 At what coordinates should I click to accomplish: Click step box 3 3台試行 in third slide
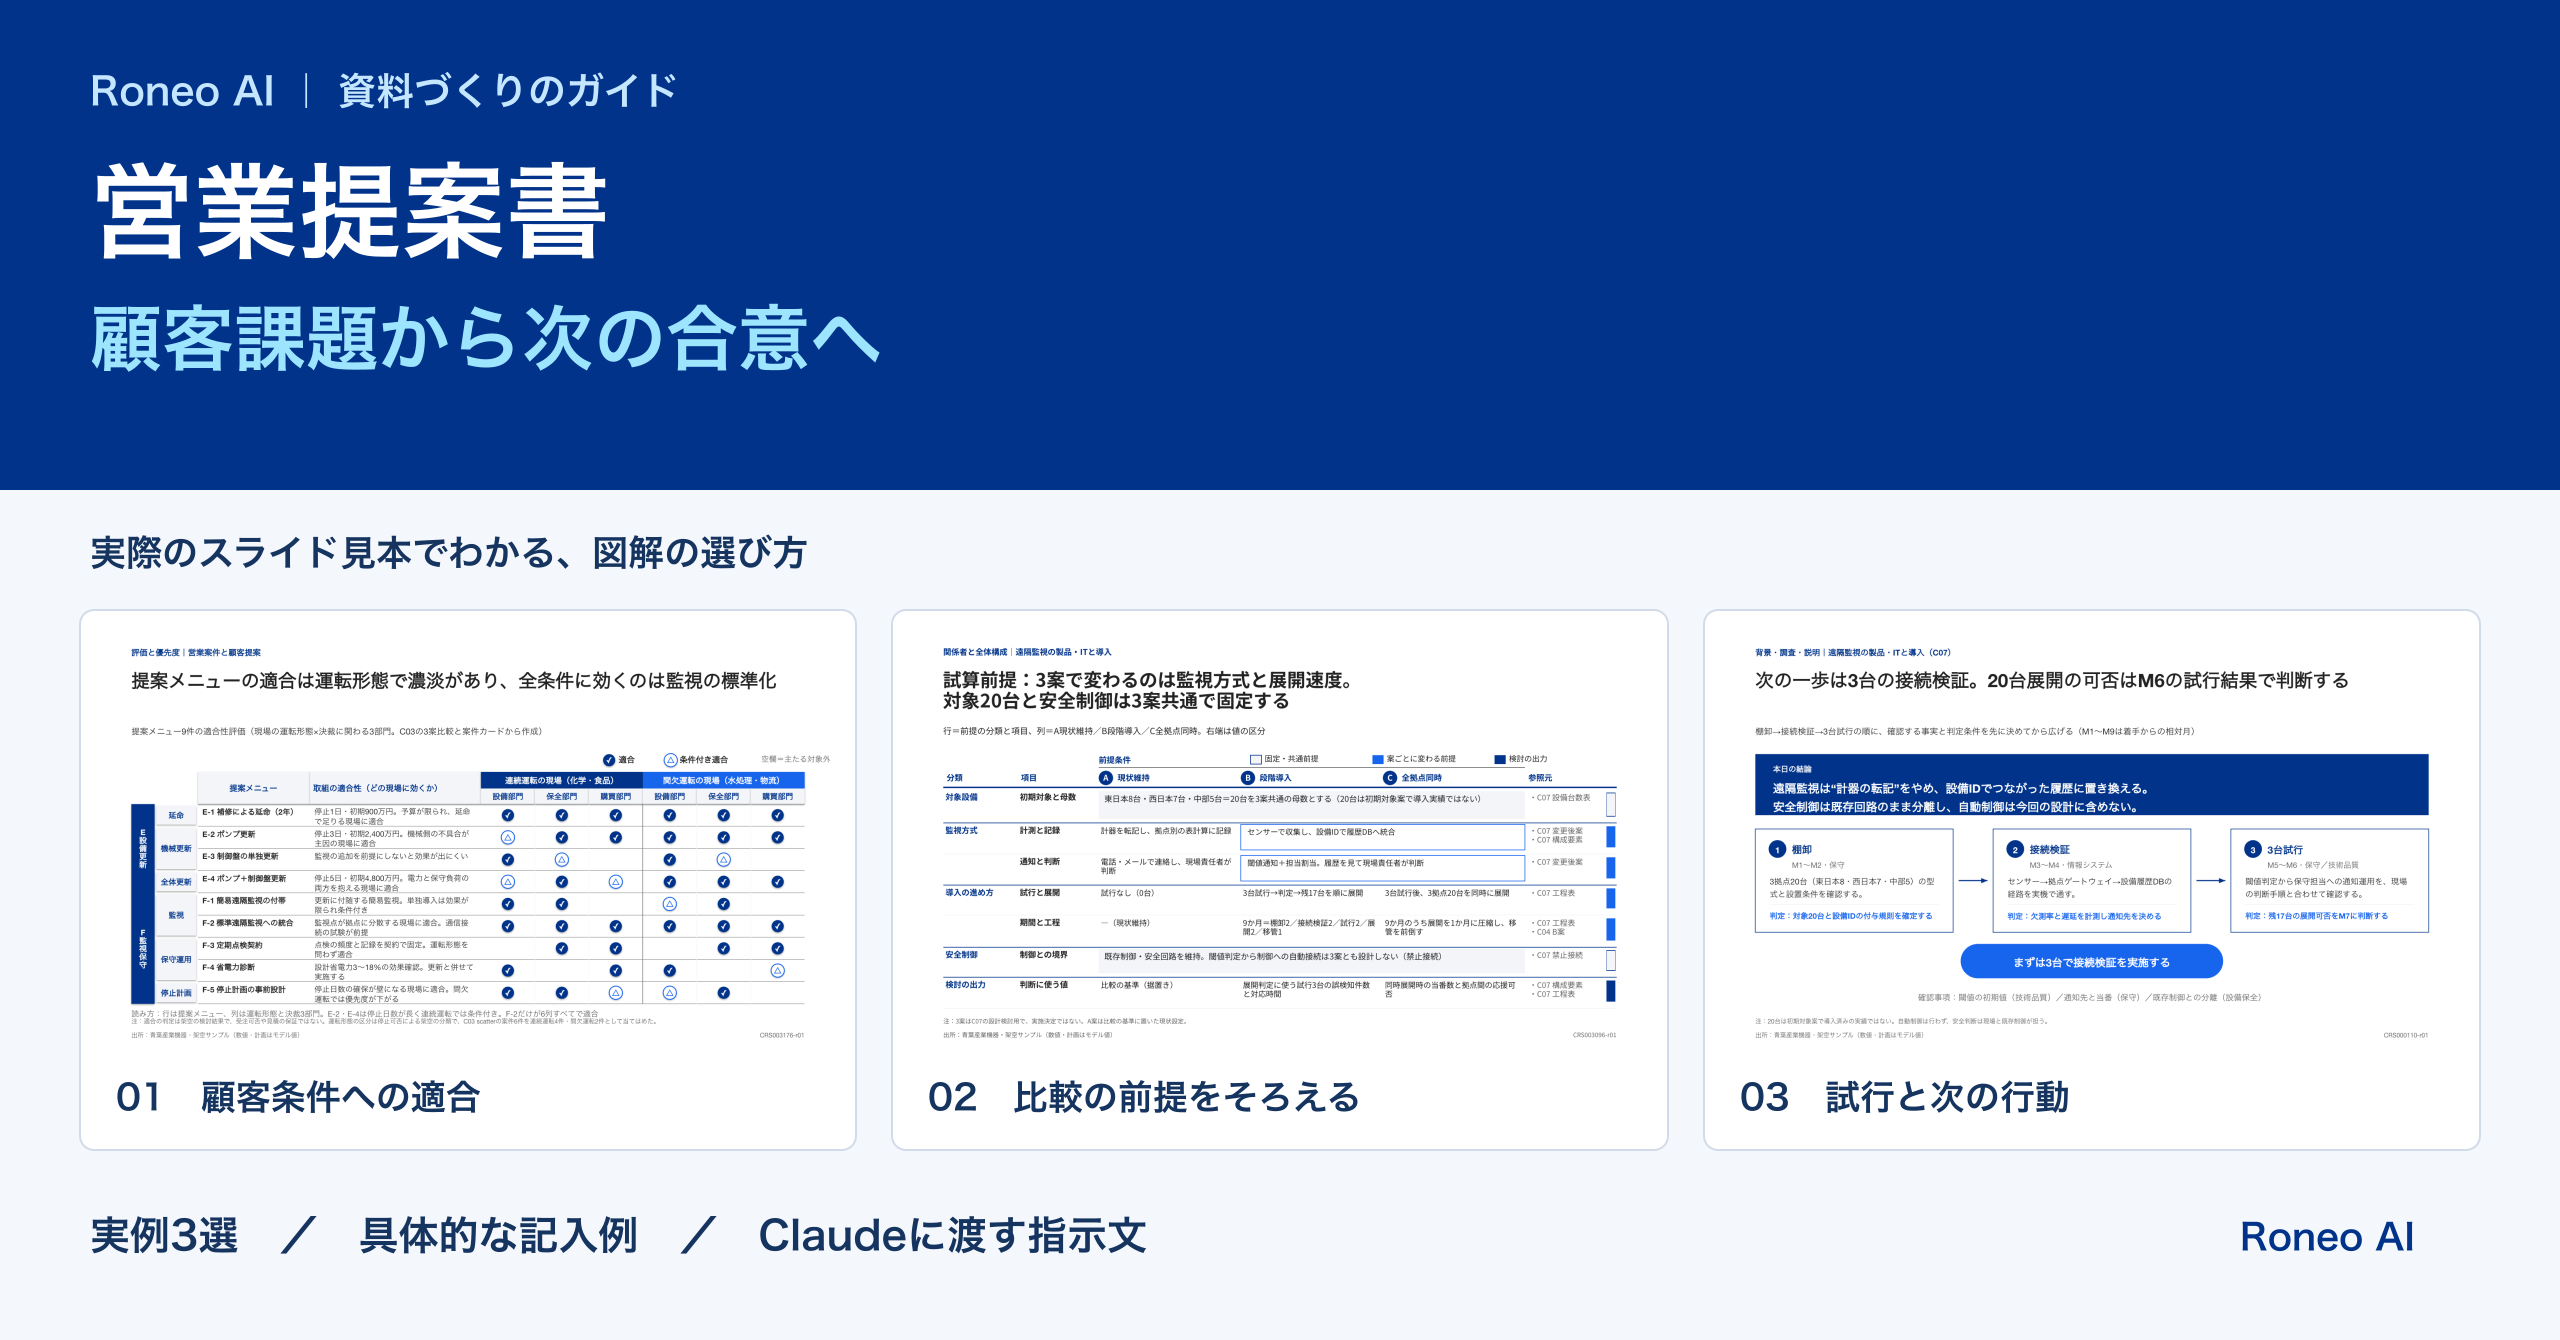coord(2330,881)
